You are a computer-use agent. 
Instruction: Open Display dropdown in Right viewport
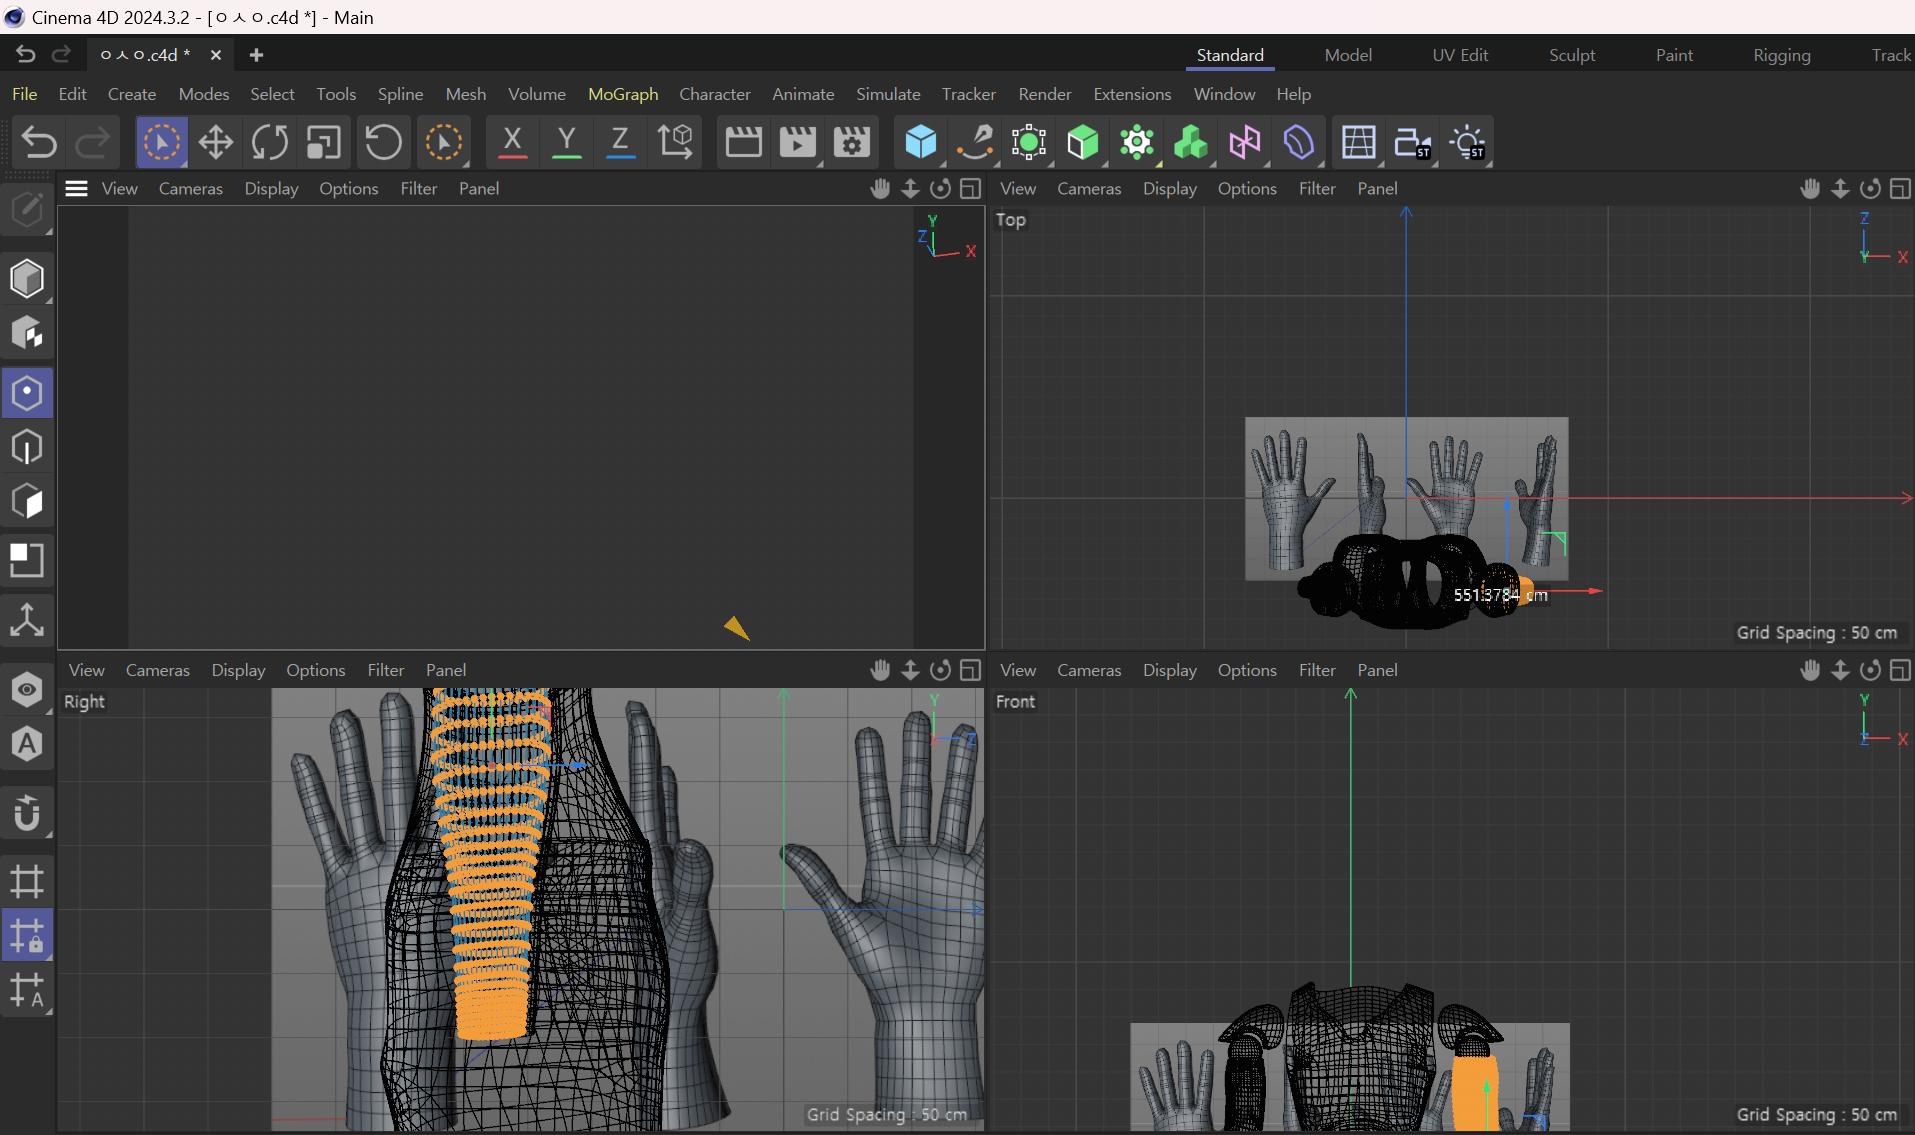238,671
